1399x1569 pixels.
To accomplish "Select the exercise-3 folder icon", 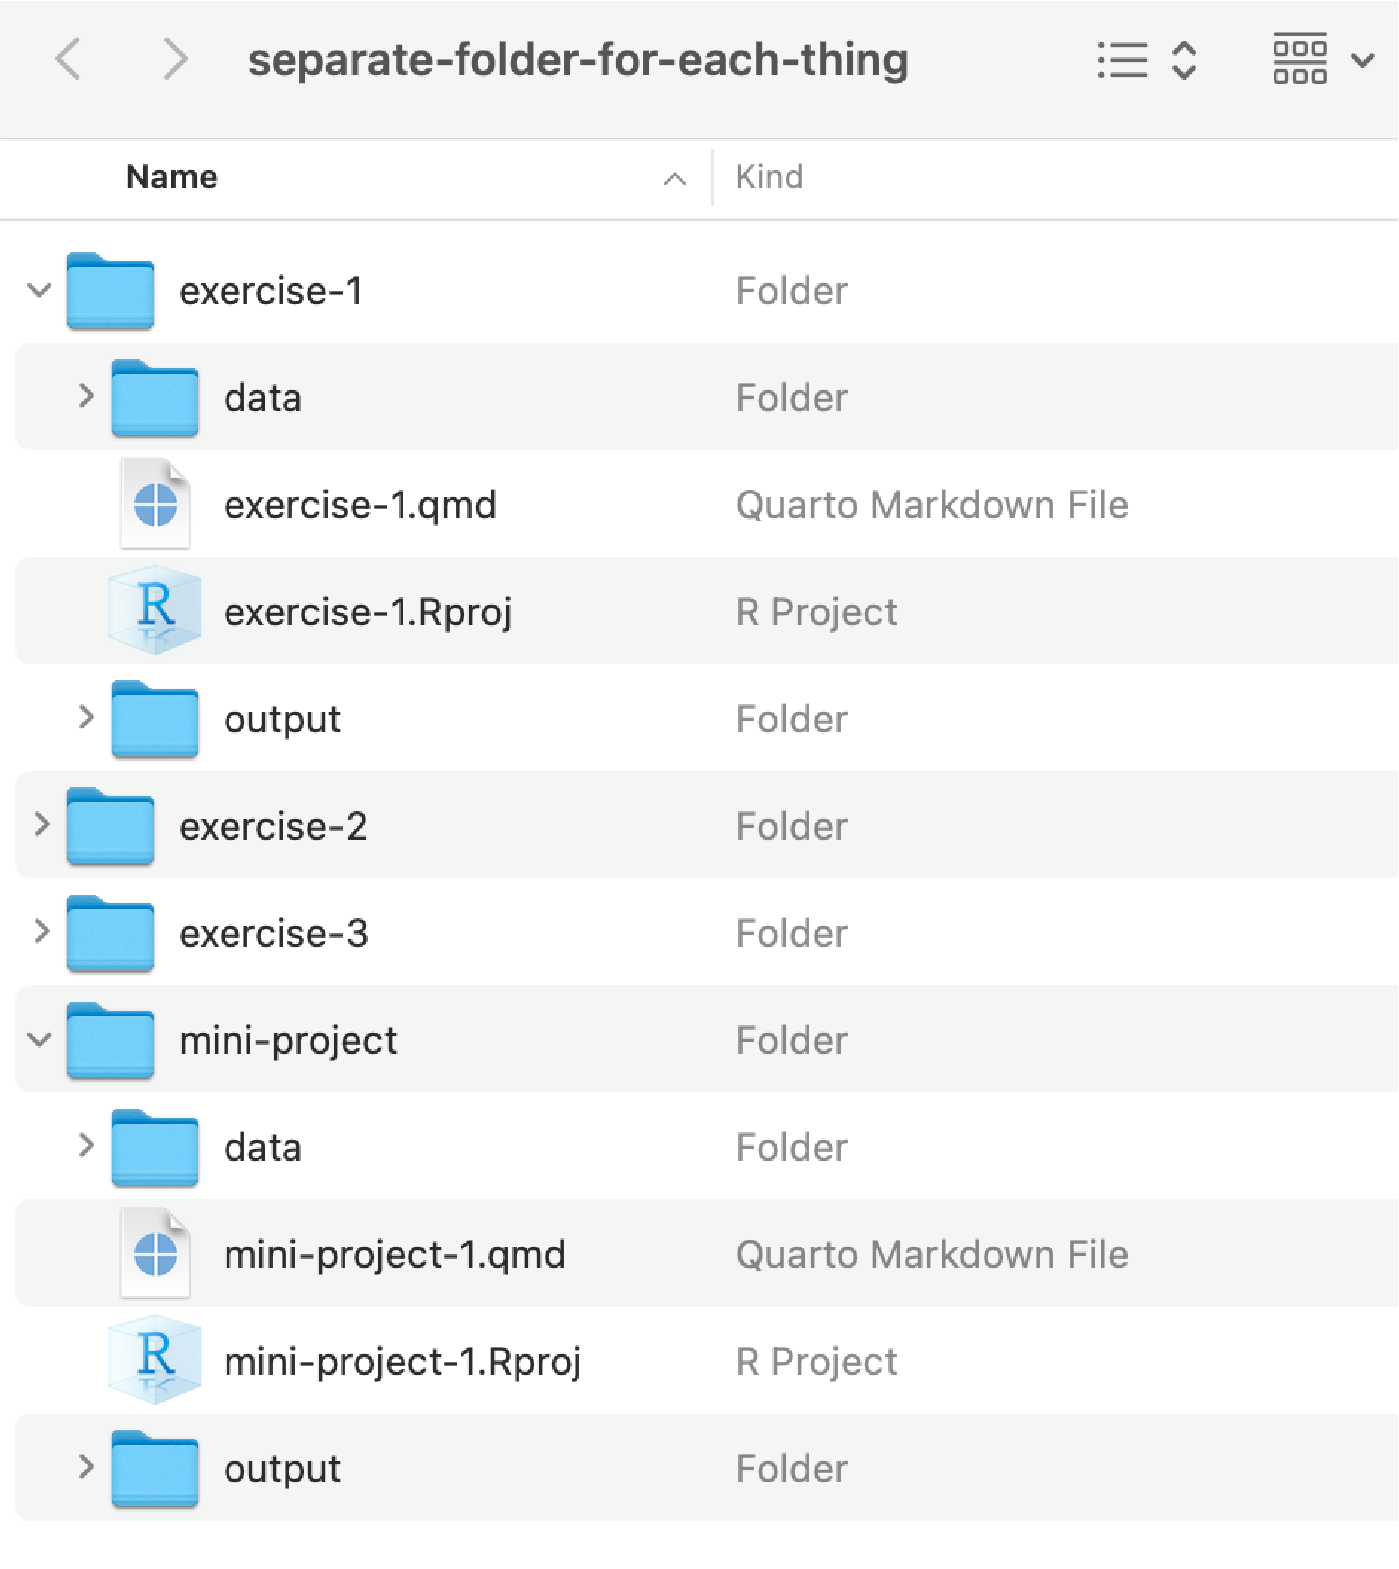I will [x=110, y=933].
